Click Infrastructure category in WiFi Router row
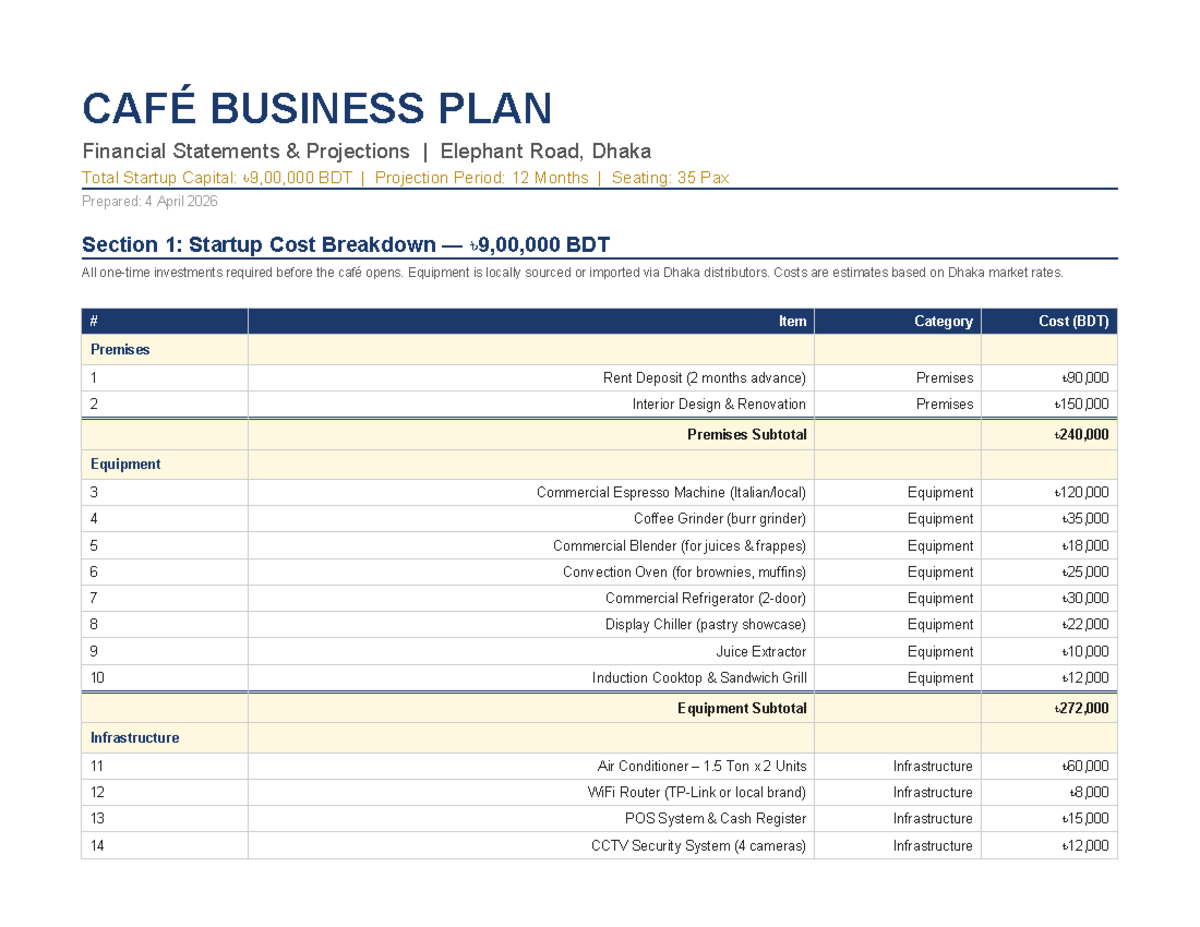Viewport: 1200px width, 927px height. pyautogui.click(x=898, y=792)
